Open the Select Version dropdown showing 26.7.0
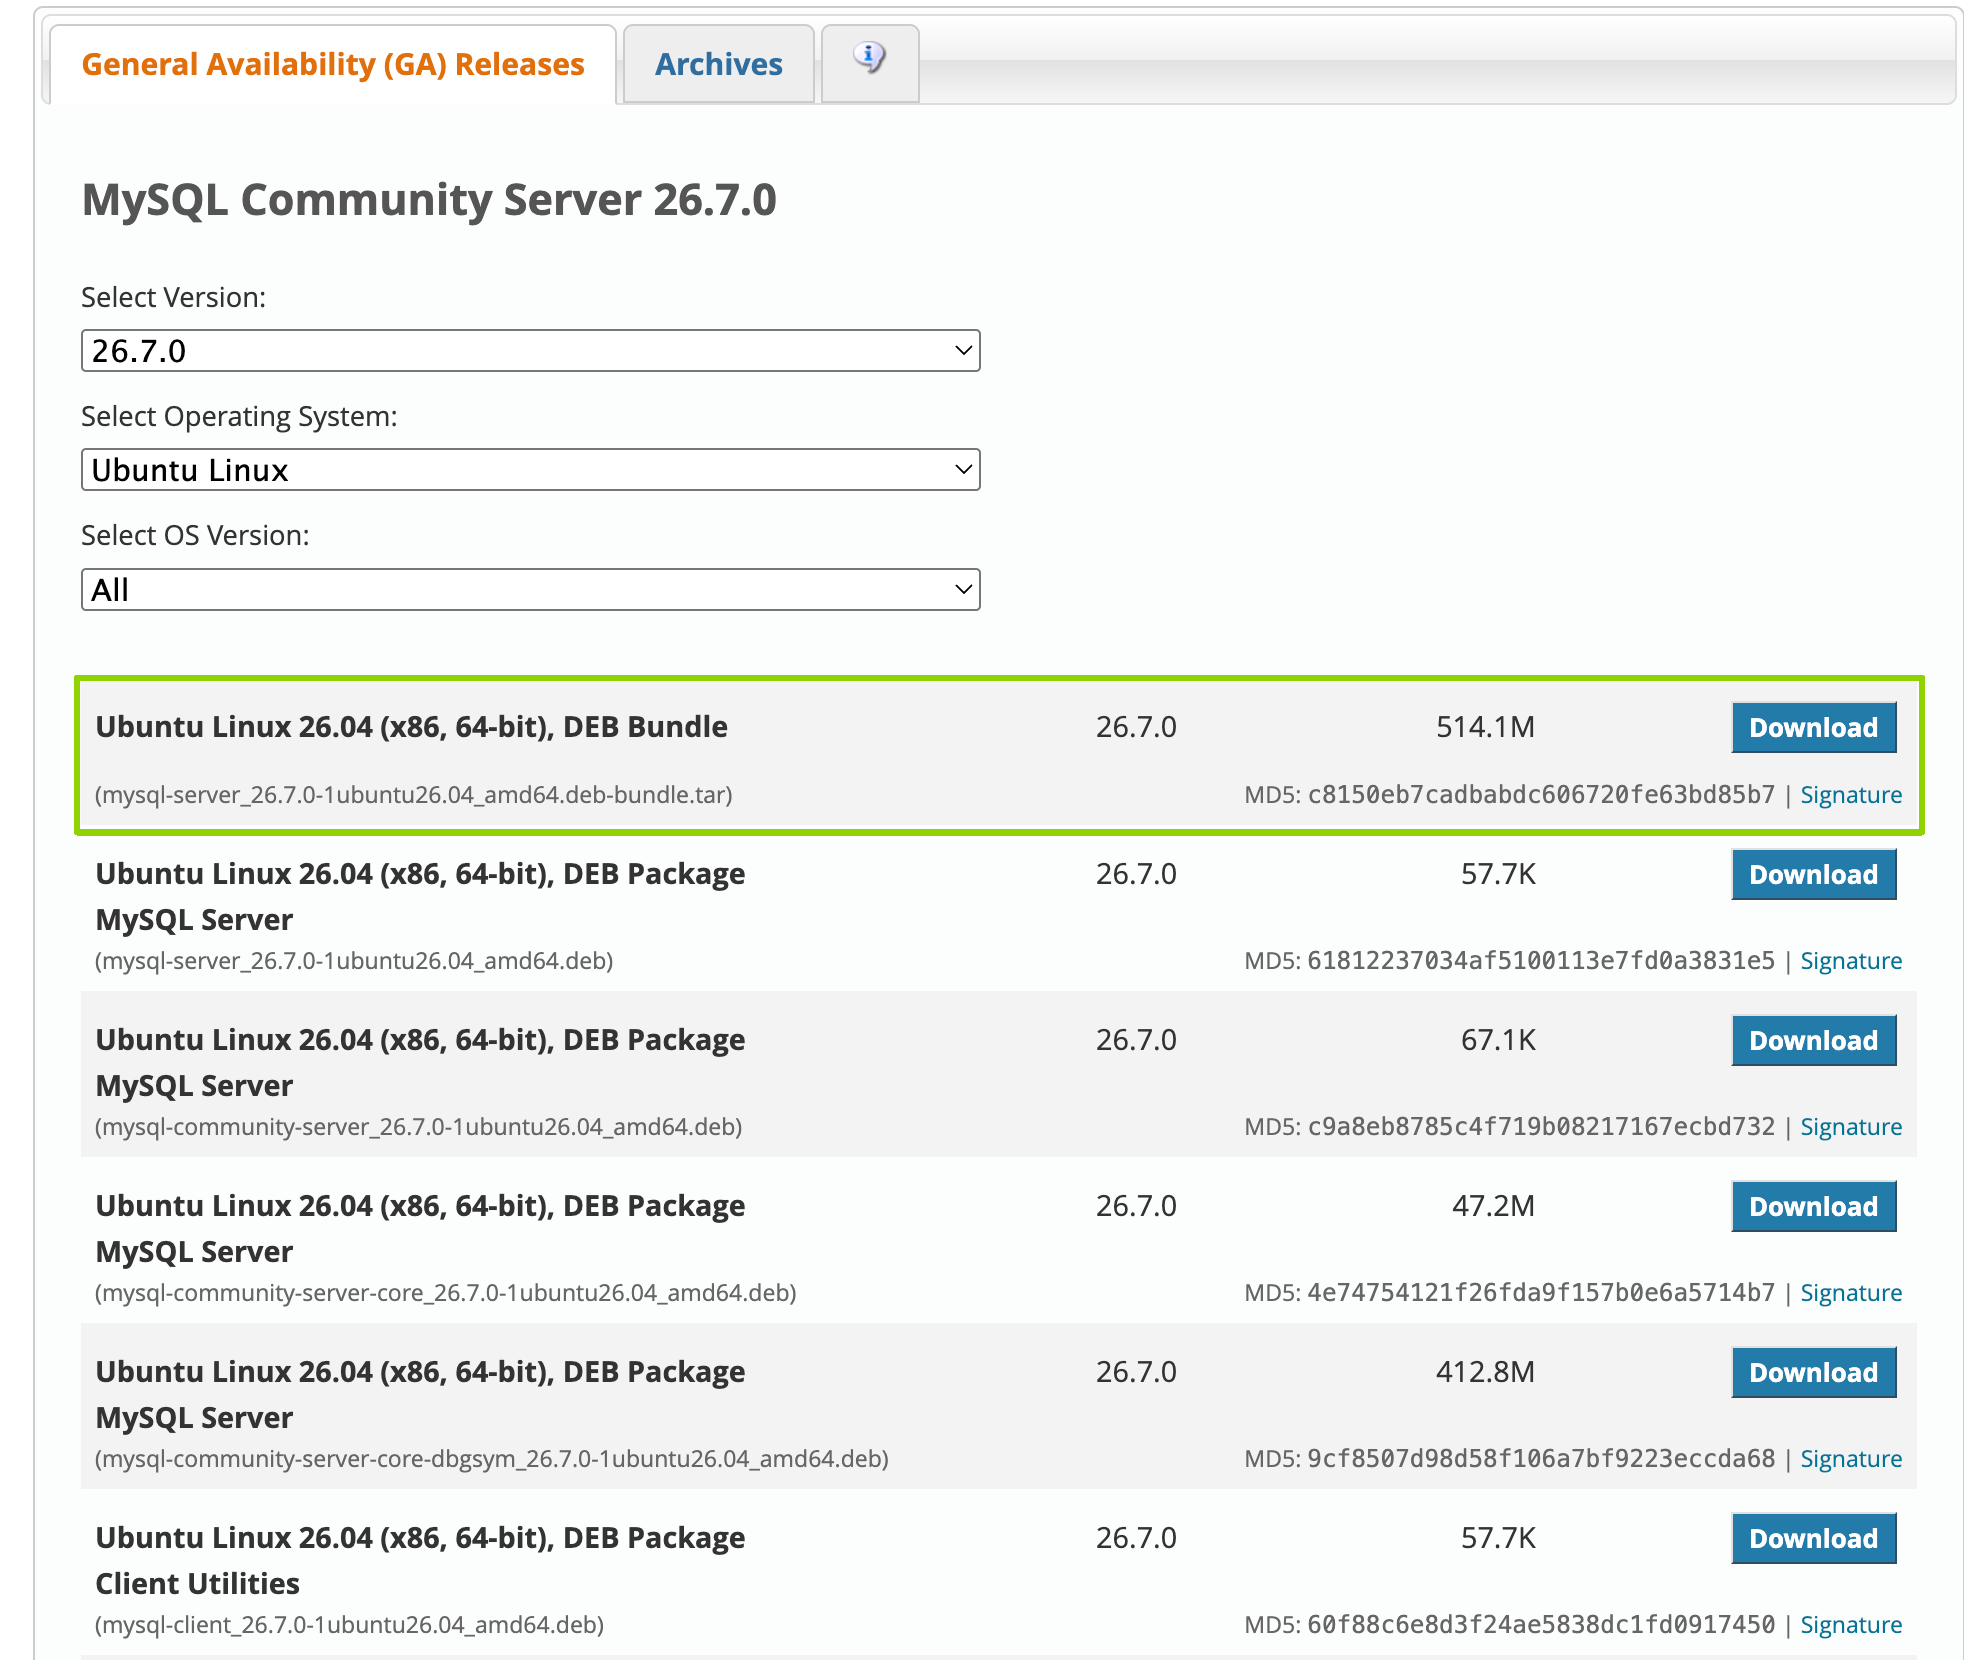This screenshot has width=1964, height=1660. coord(531,351)
